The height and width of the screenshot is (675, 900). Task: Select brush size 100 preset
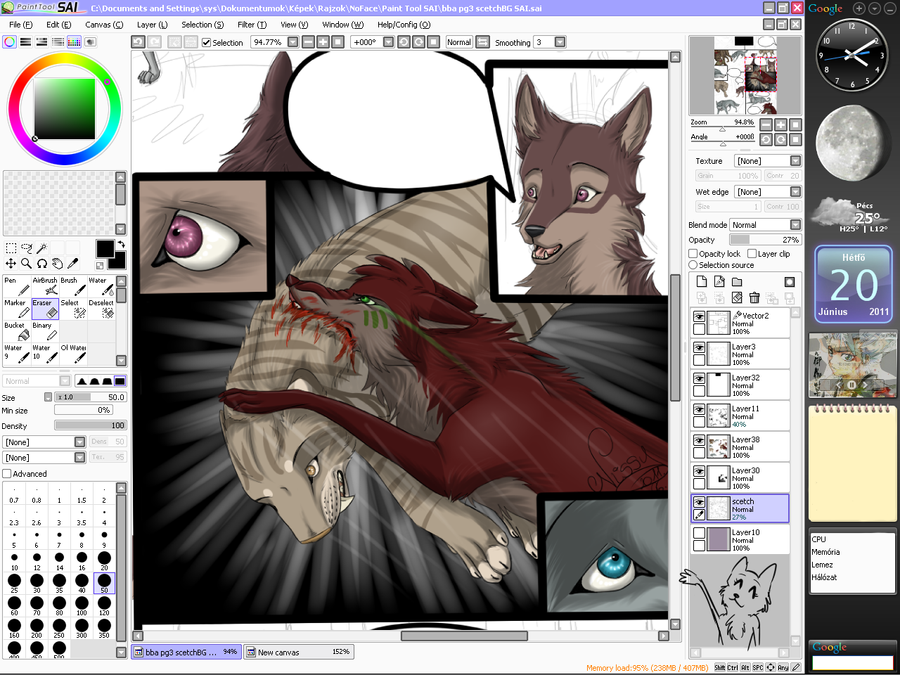coord(82,605)
